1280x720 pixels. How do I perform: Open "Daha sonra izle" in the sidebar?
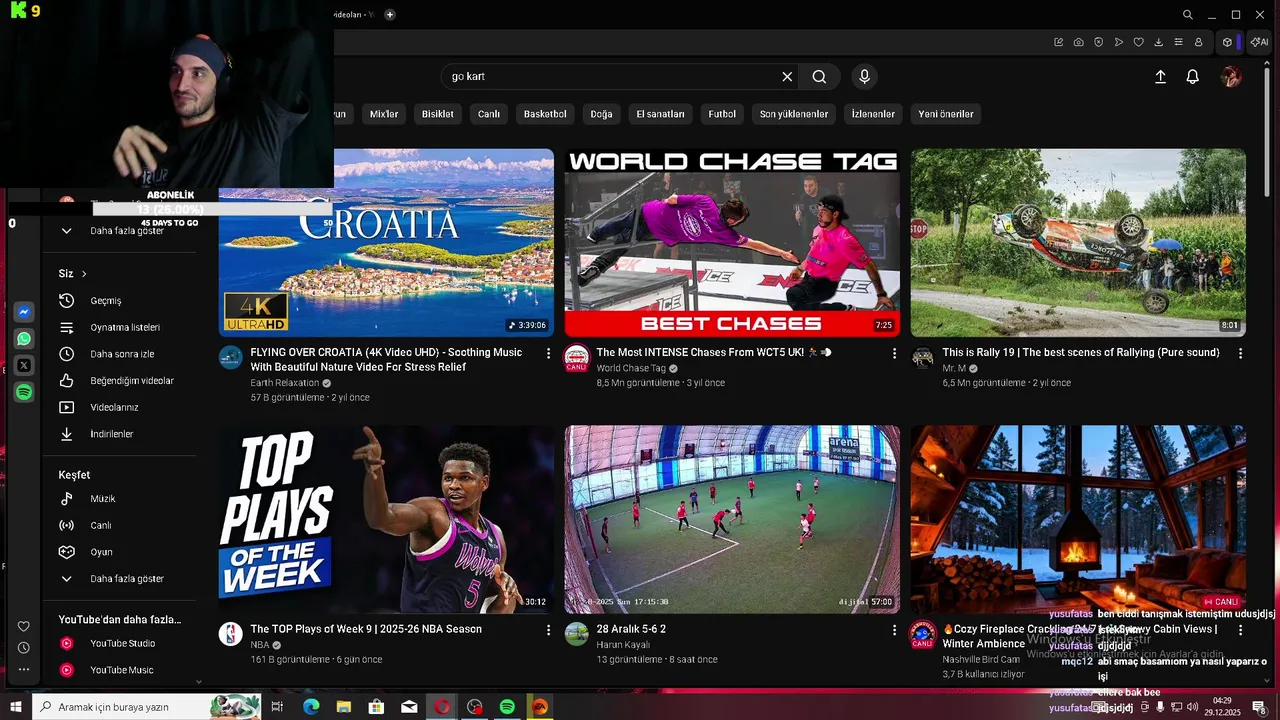click(120, 354)
